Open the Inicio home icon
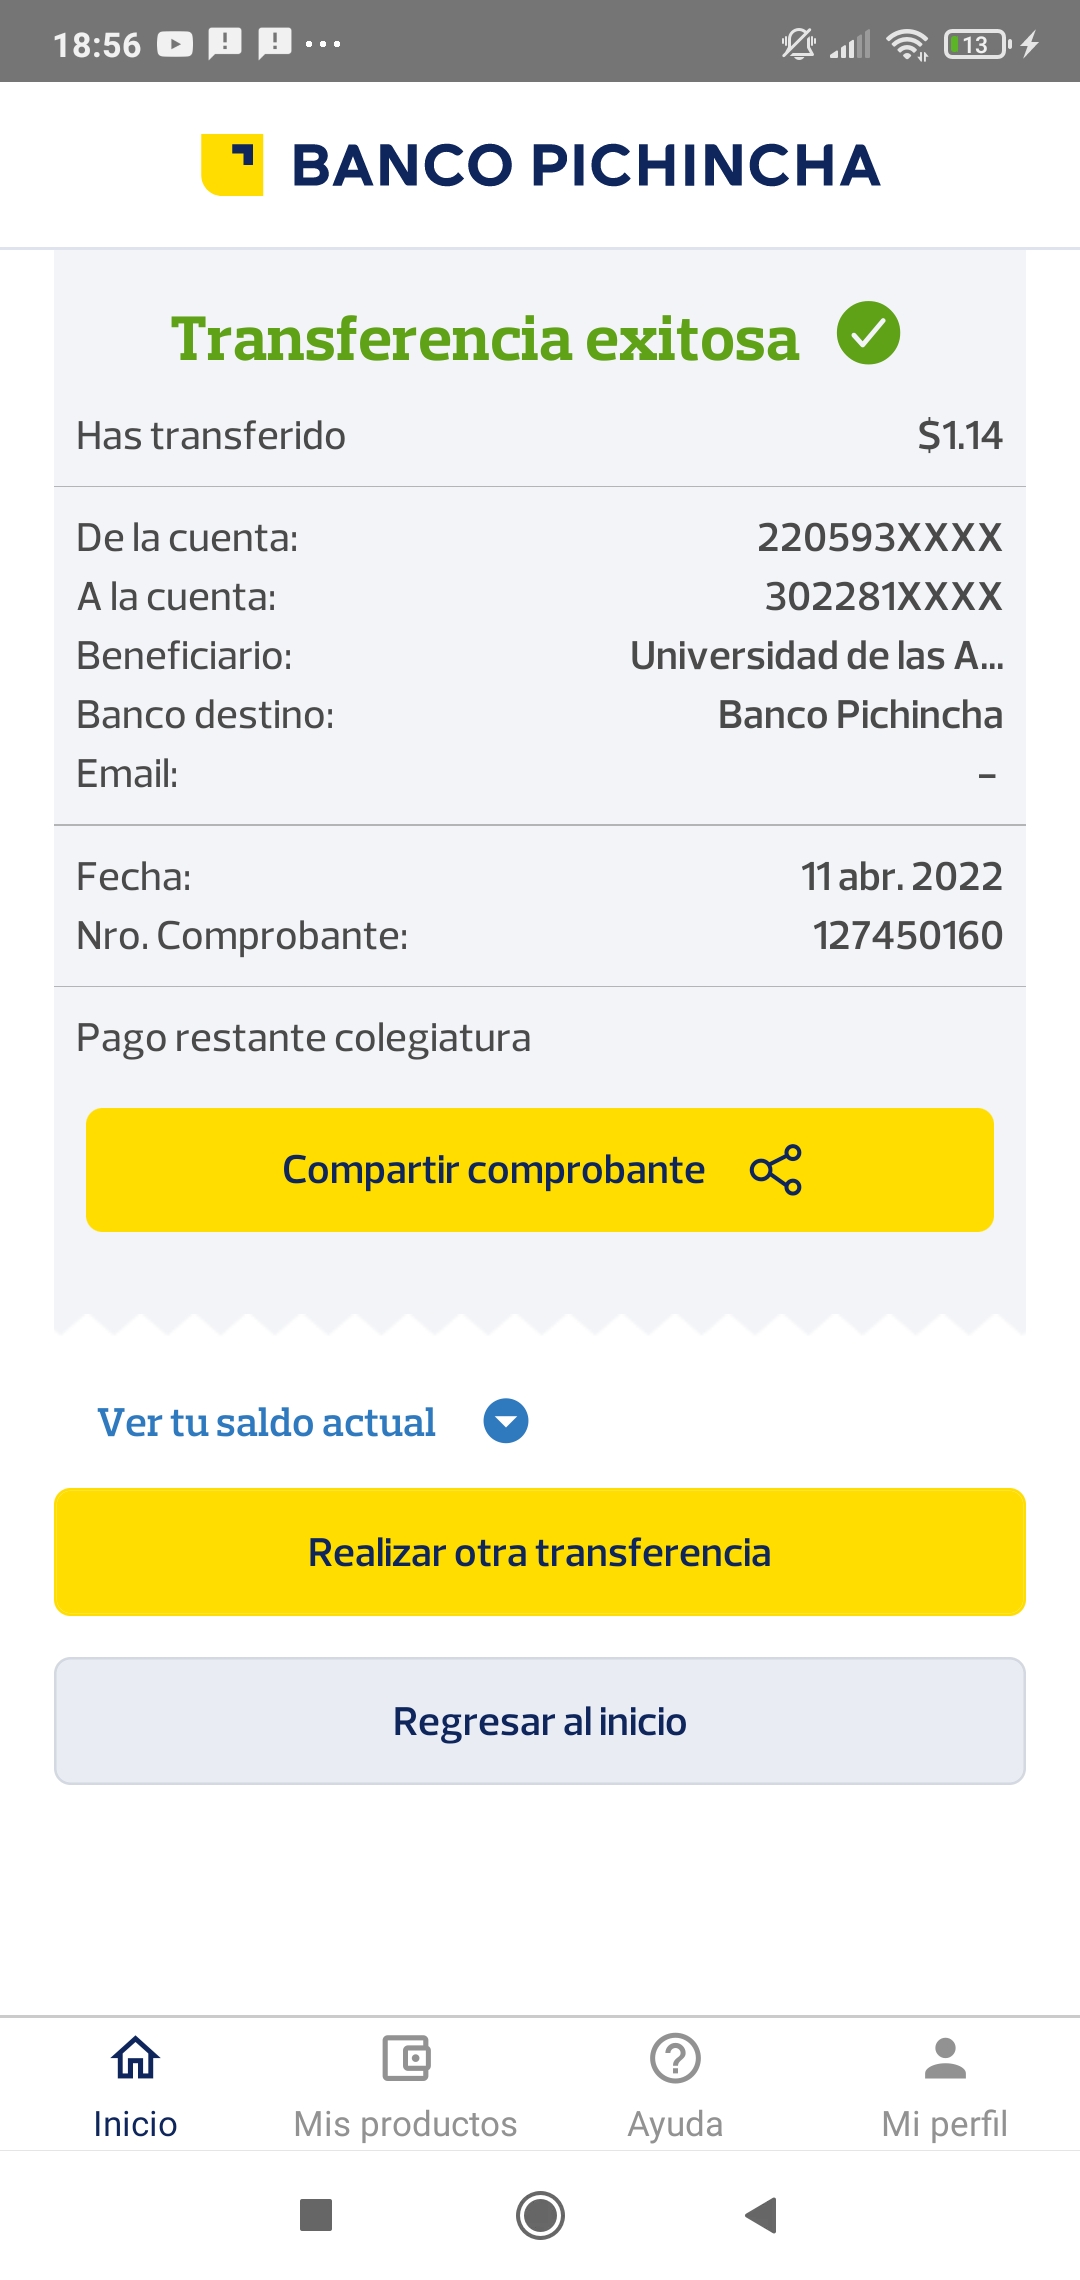This screenshot has height=2280, width=1080. point(135,2058)
